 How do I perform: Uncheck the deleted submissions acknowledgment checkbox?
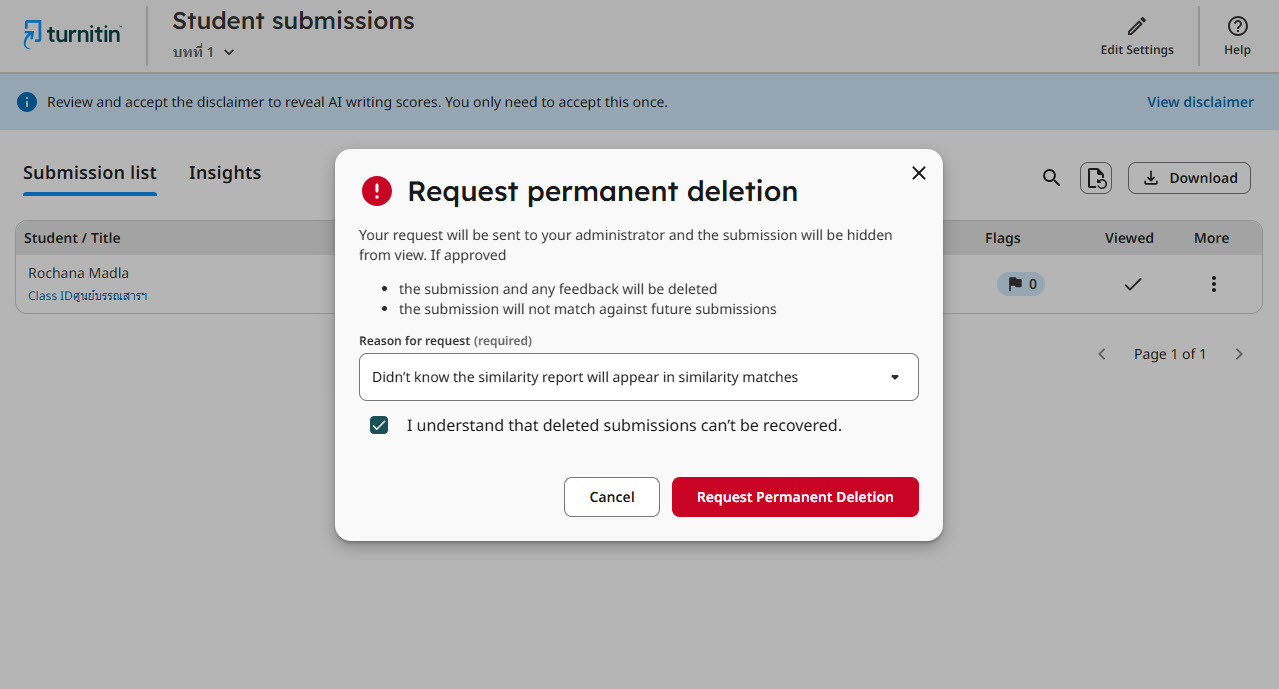379,425
